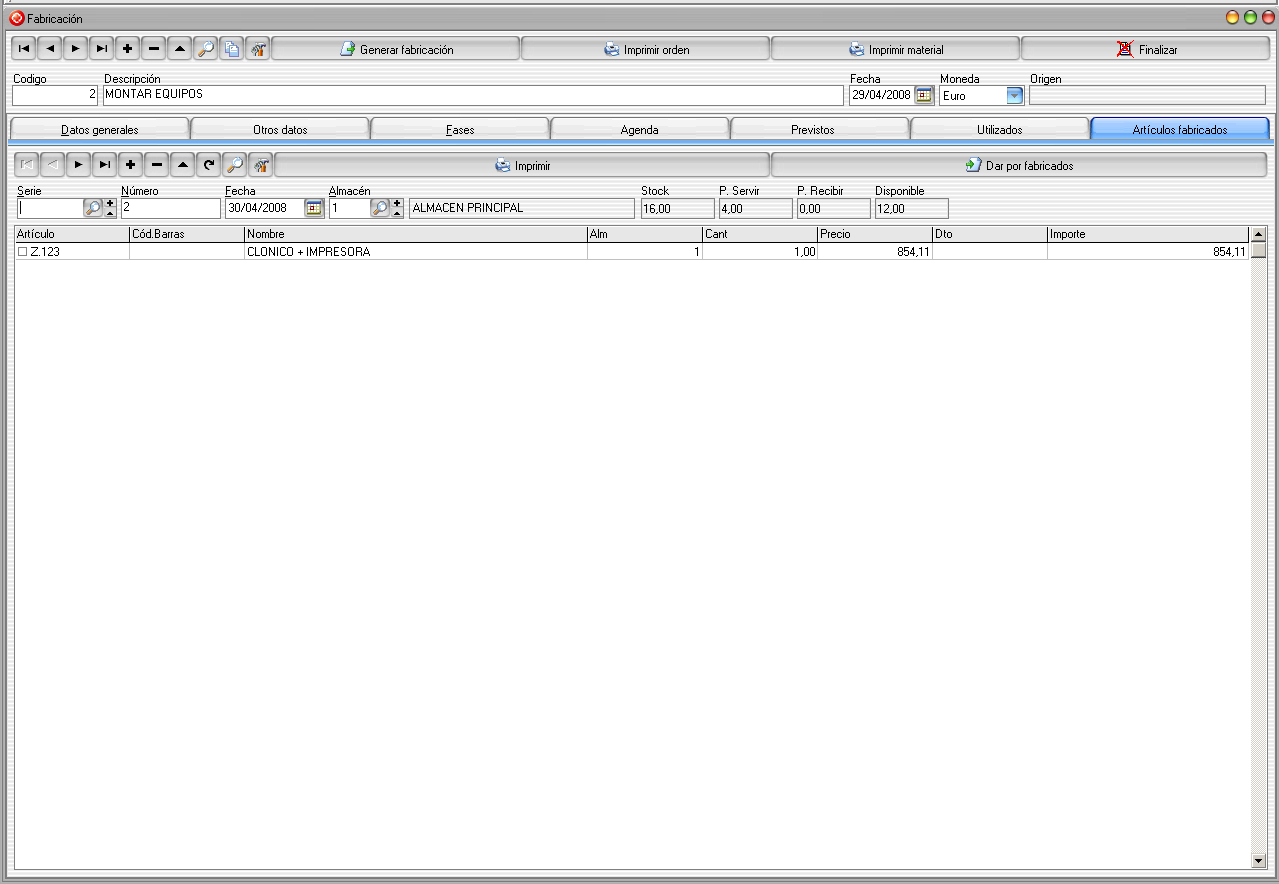The width and height of the screenshot is (1279, 884).
Task: Toggle the checkbox next to article Z.123
Action: tap(23, 252)
